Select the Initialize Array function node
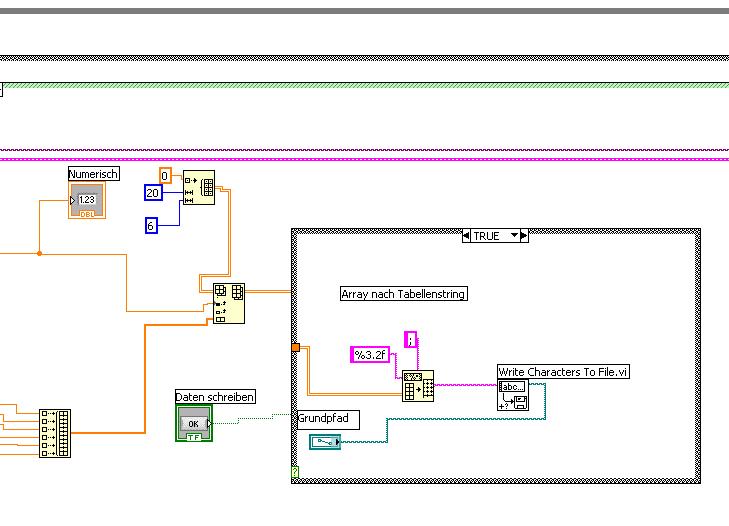 pyautogui.click(x=199, y=187)
